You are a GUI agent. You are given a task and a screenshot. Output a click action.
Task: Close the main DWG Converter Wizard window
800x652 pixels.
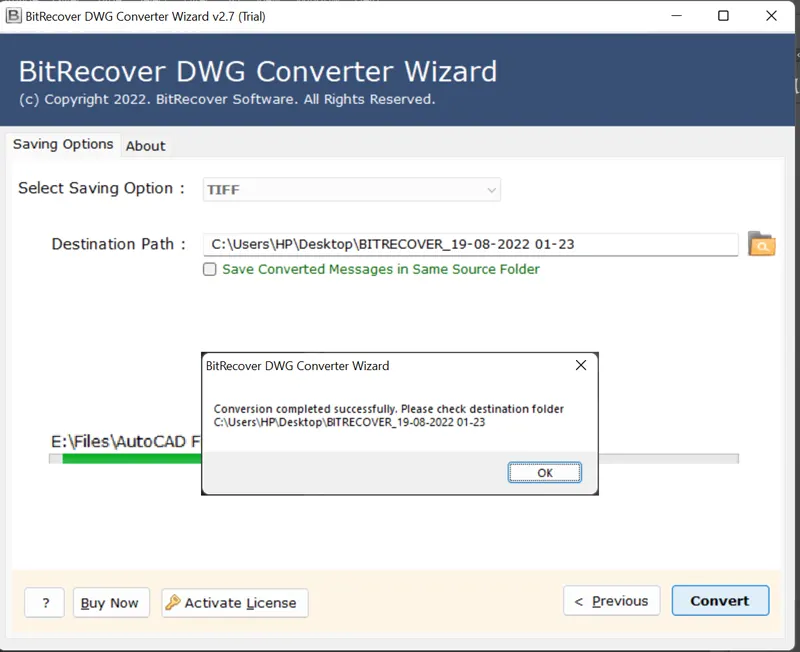point(771,16)
